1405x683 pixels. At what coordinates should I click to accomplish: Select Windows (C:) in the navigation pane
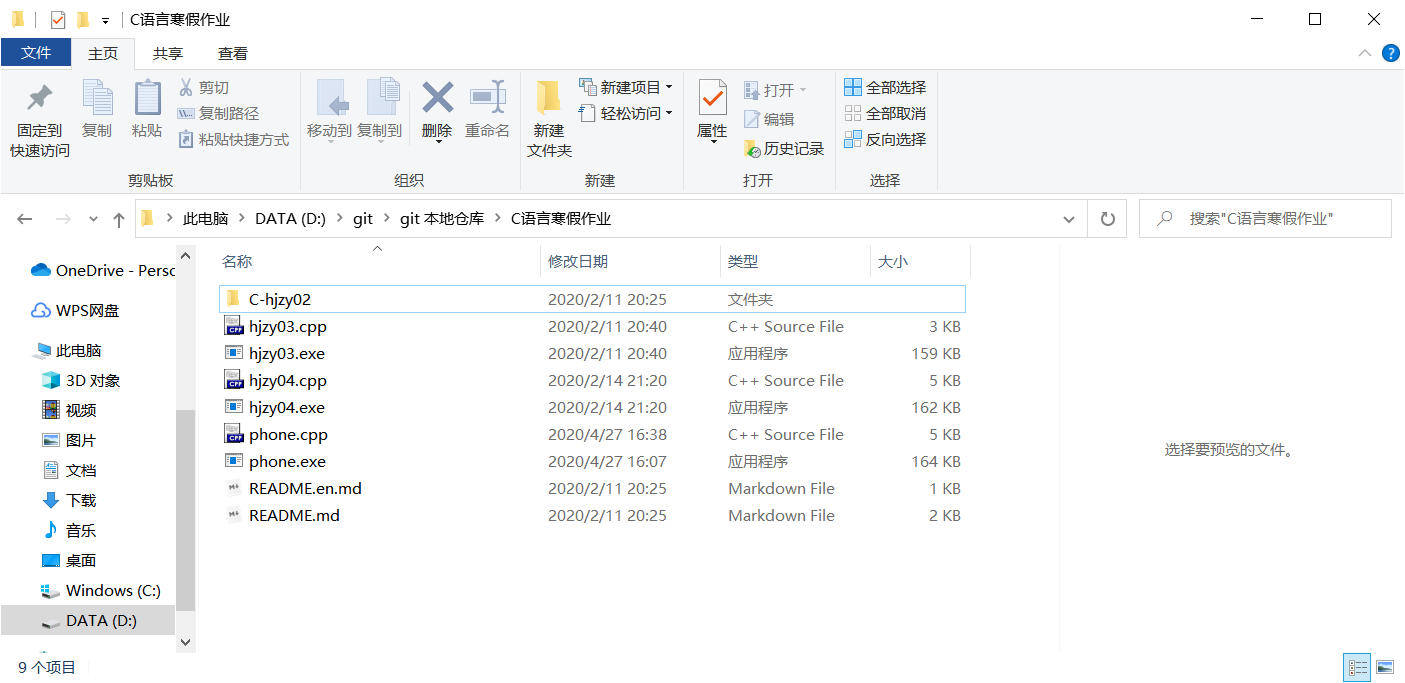(x=100, y=590)
